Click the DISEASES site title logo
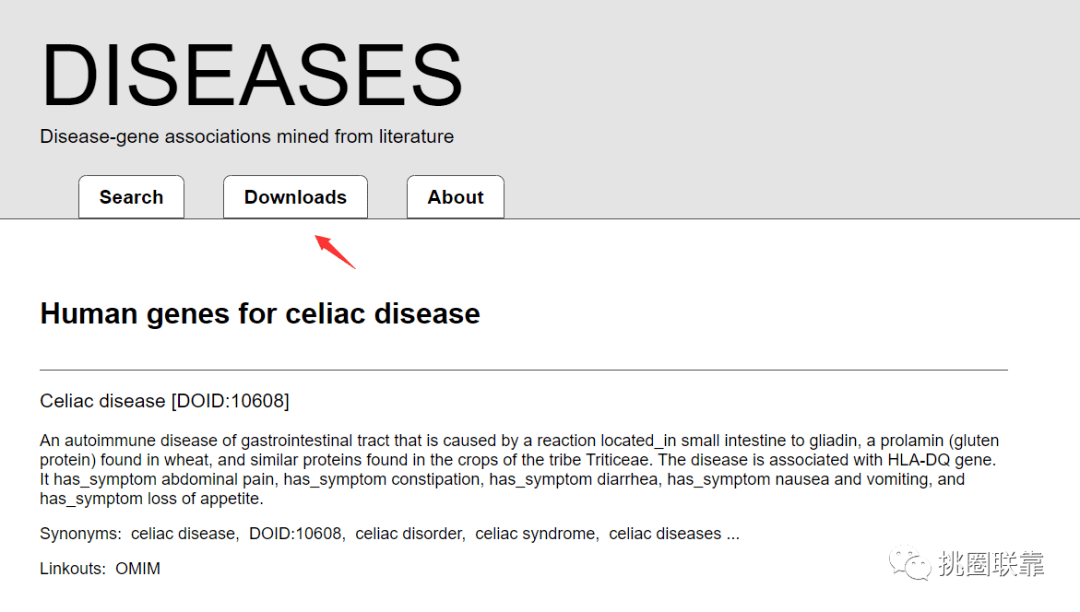 (252, 74)
